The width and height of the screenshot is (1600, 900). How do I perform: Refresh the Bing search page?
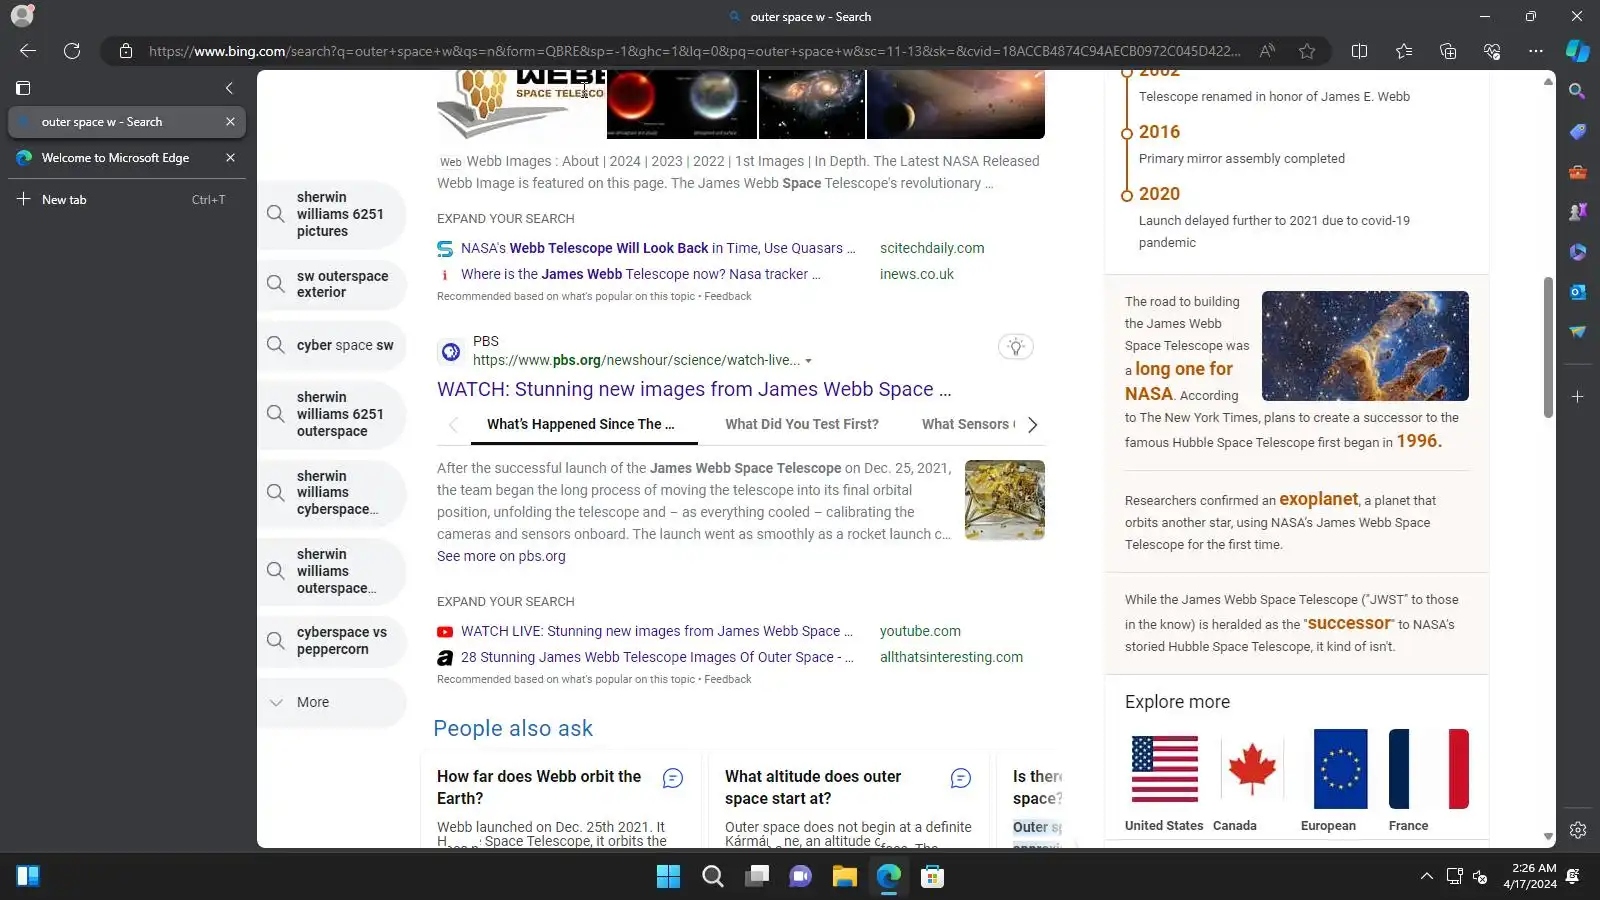pos(72,51)
